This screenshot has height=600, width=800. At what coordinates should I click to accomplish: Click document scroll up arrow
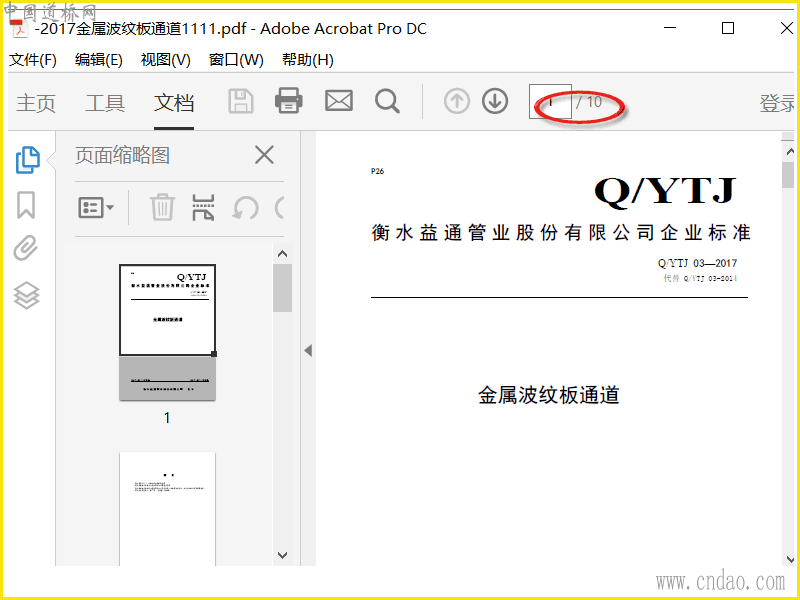pyautogui.click(x=790, y=152)
